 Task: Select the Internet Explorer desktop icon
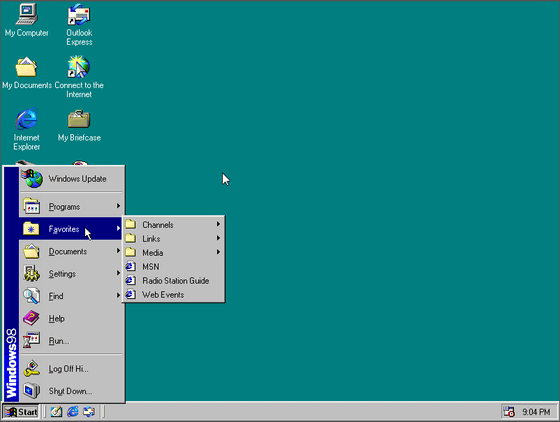[26, 129]
